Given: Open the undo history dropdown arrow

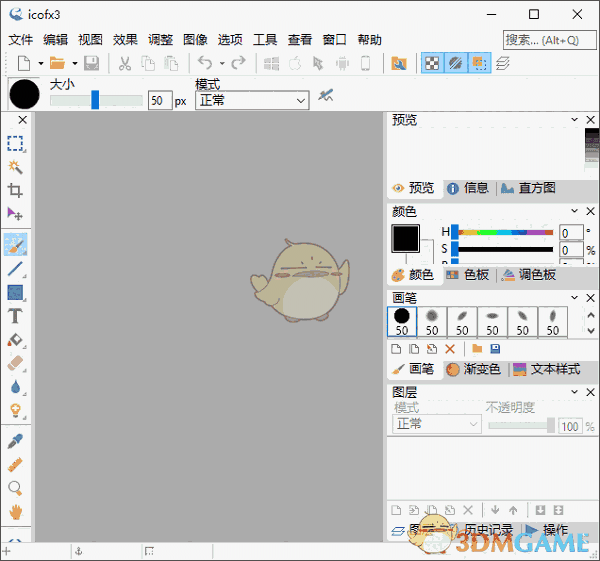Looking at the screenshot, I should click(222, 64).
